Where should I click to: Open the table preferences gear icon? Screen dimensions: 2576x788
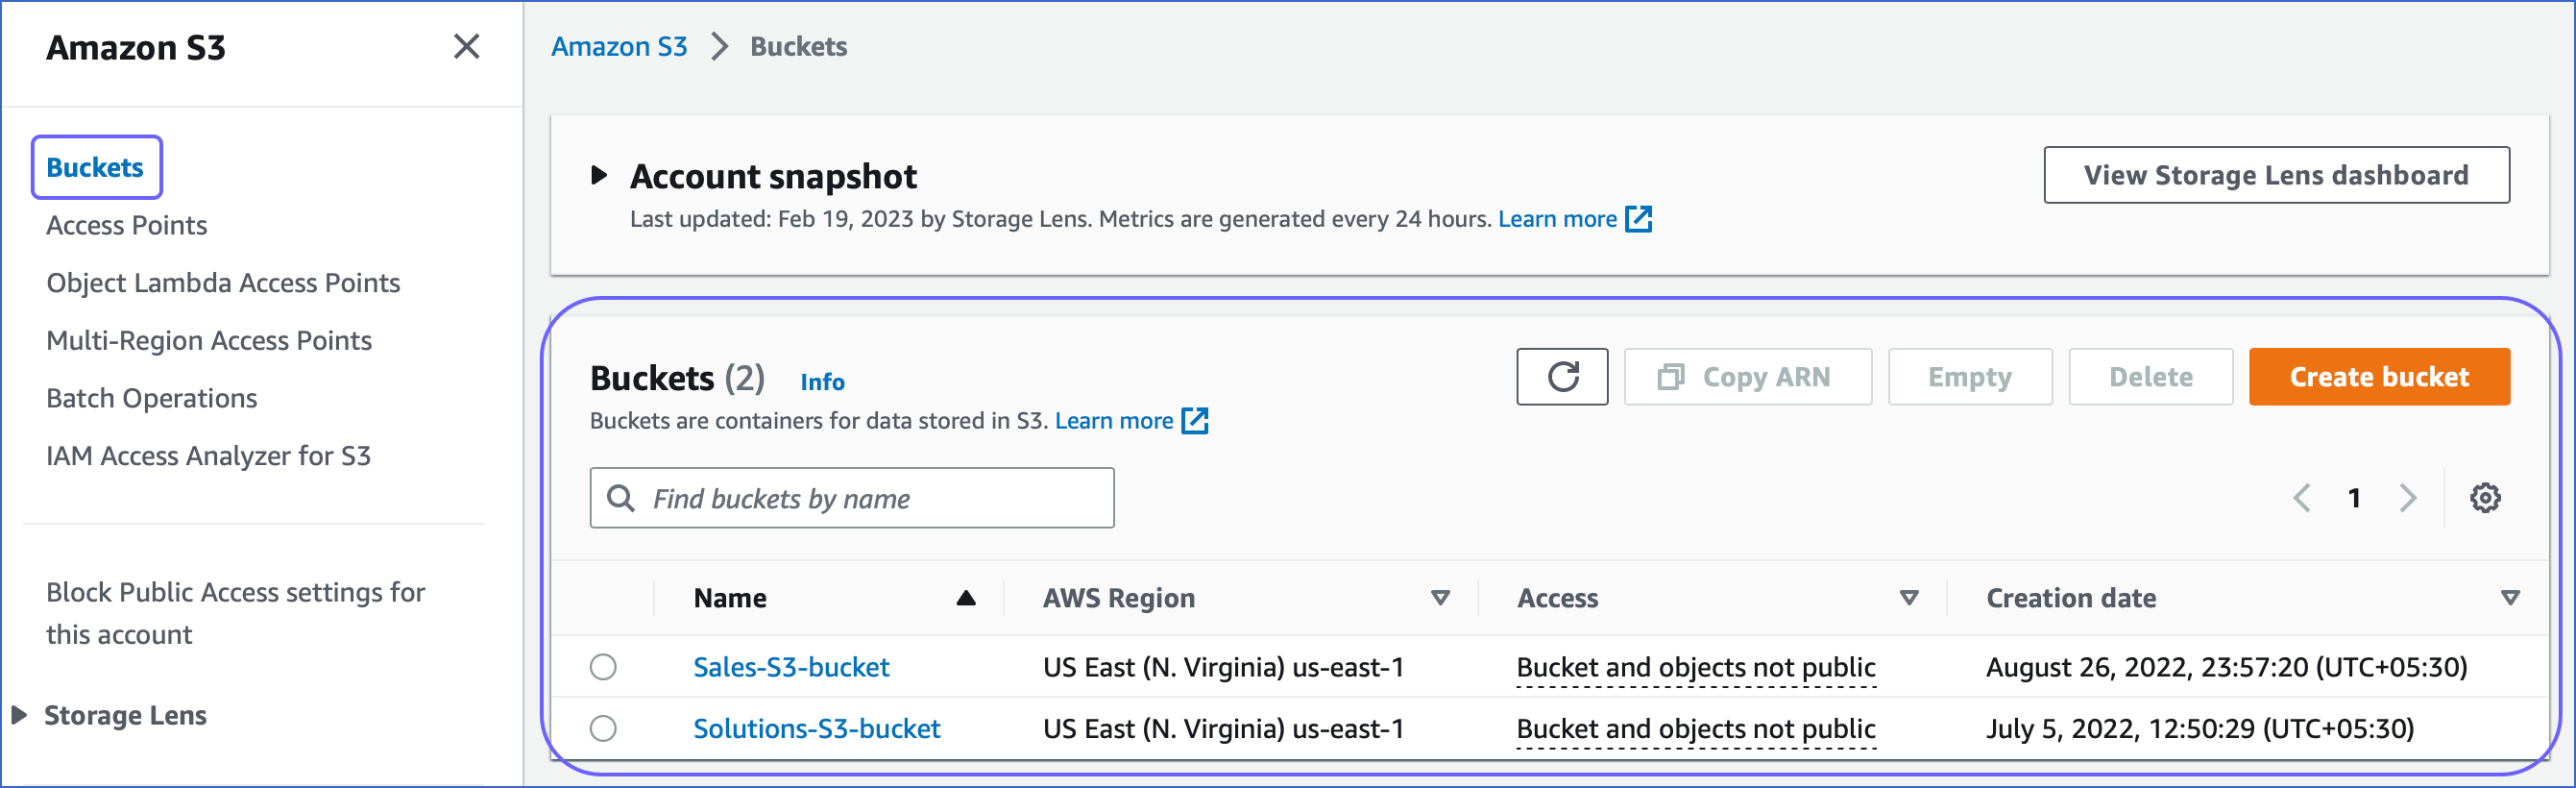tap(2484, 497)
